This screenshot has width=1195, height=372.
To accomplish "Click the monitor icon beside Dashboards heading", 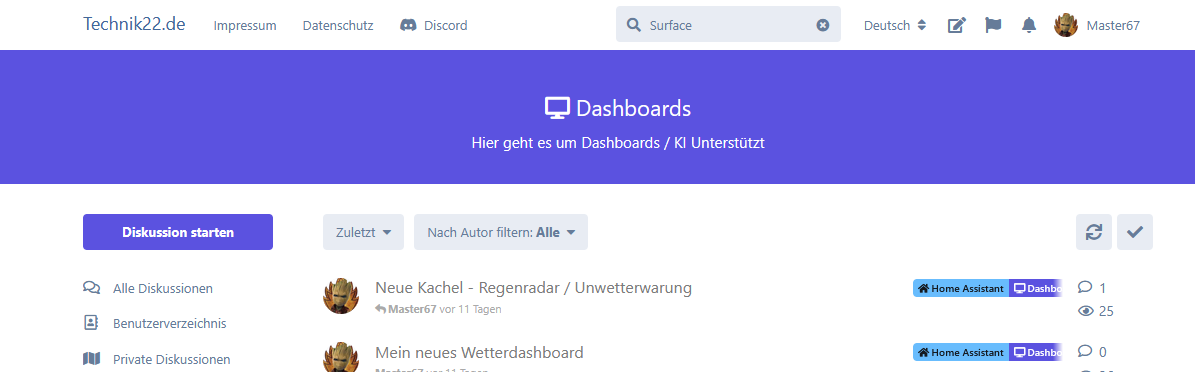I will pos(557,108).
